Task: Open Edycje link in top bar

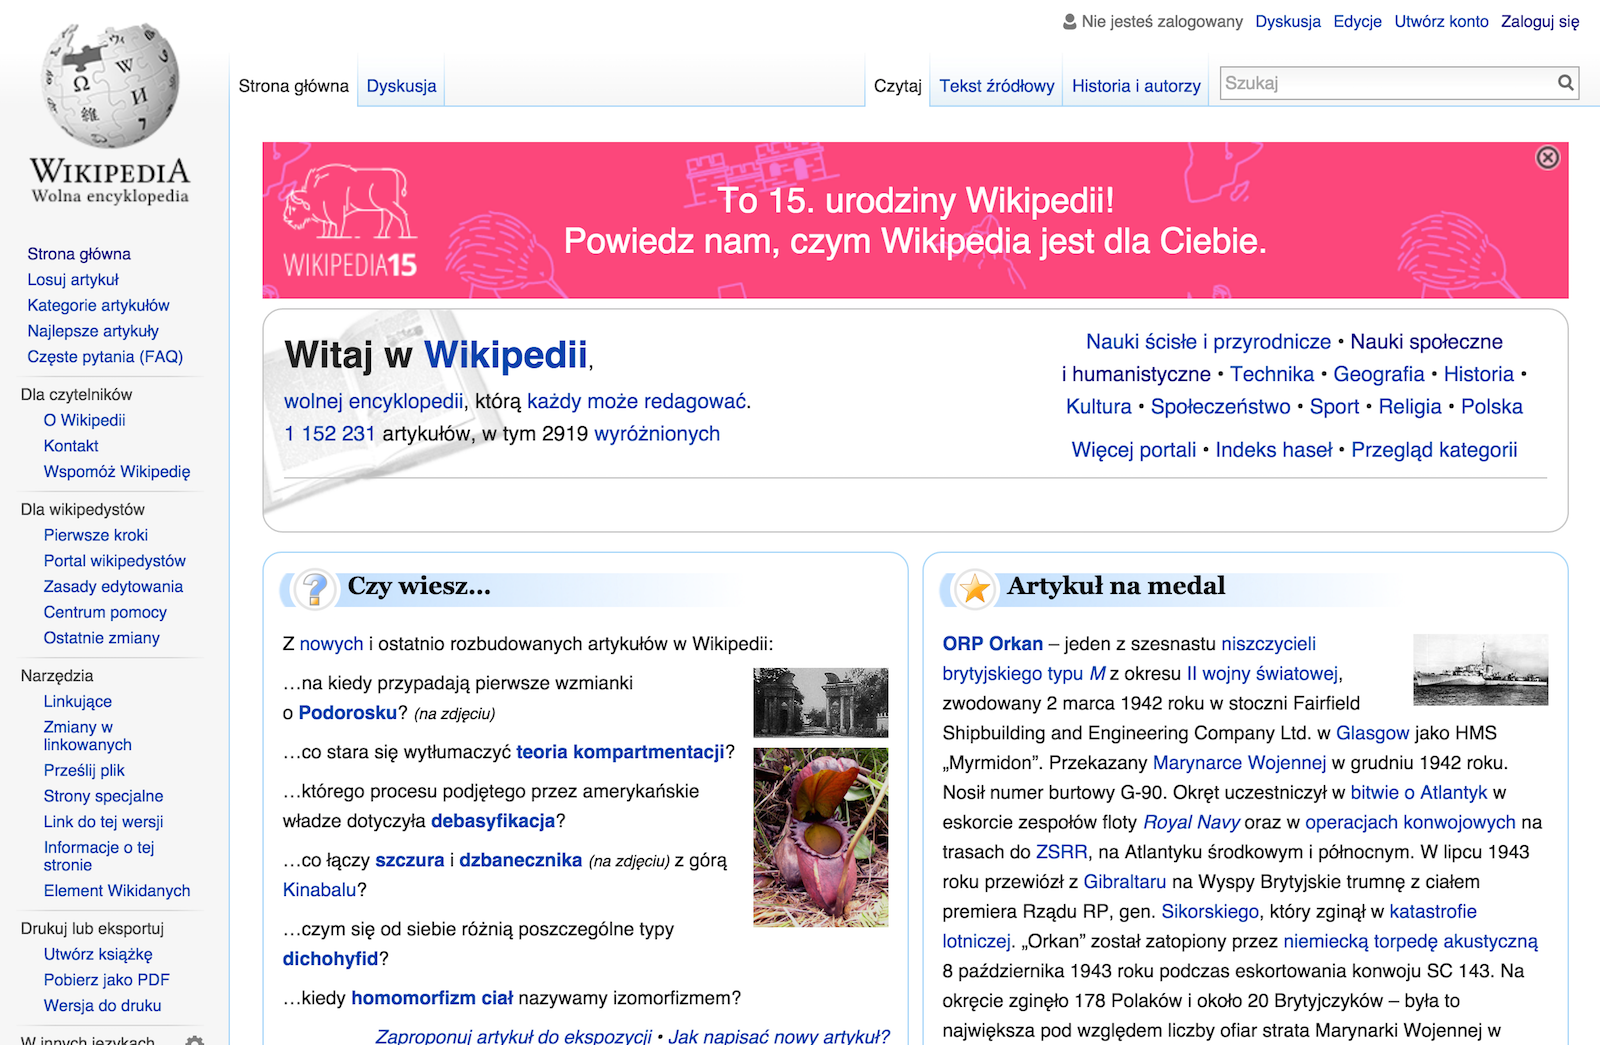Action: click(x=1357, y=21)
